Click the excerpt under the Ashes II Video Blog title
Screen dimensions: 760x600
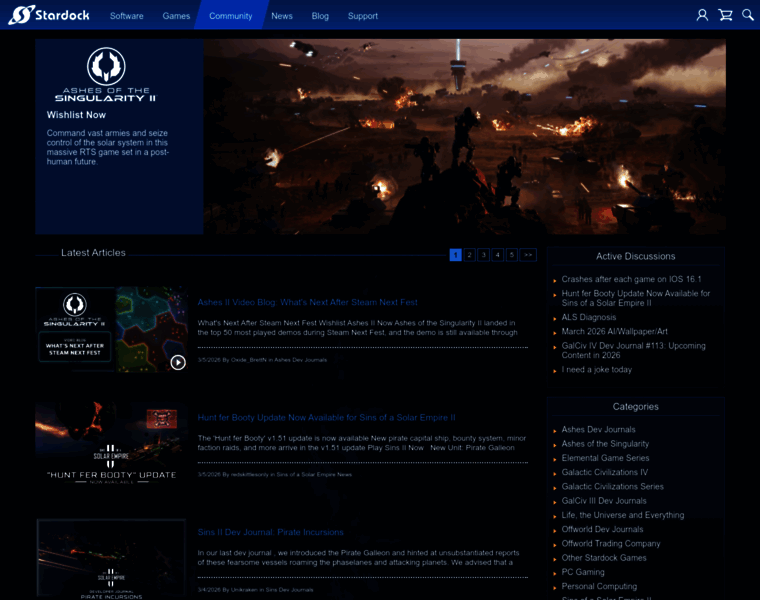pos(358,328)
